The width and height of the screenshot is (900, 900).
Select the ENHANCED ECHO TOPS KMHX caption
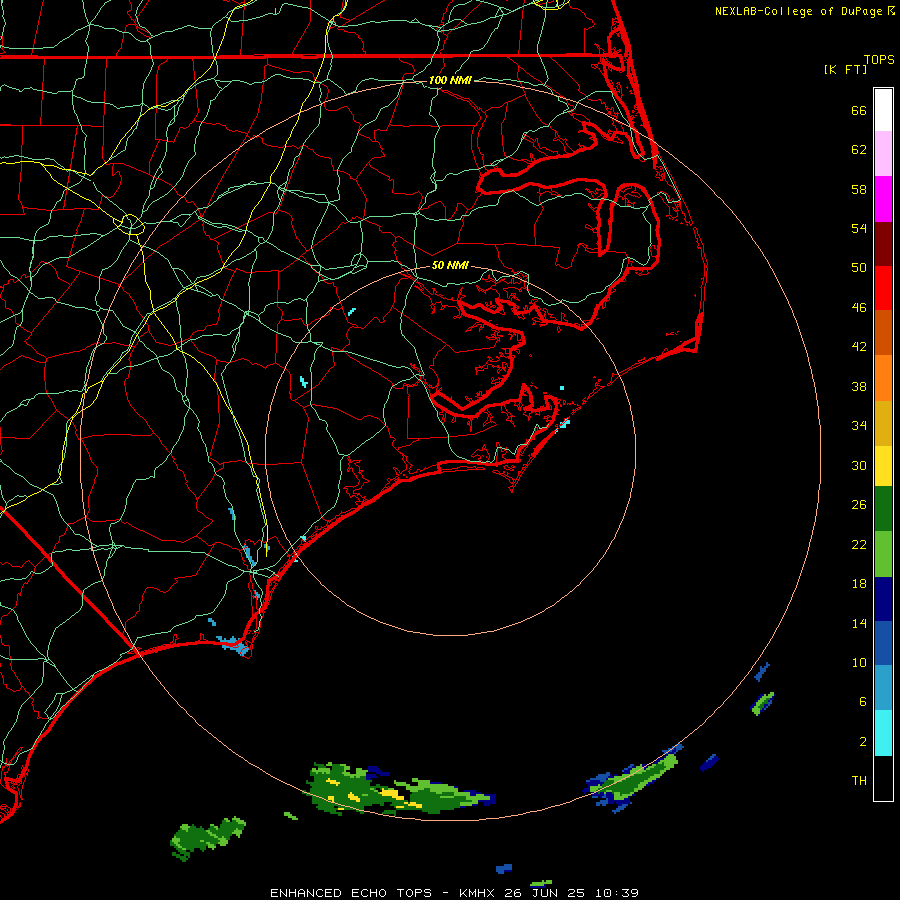[x=454, y=893]
